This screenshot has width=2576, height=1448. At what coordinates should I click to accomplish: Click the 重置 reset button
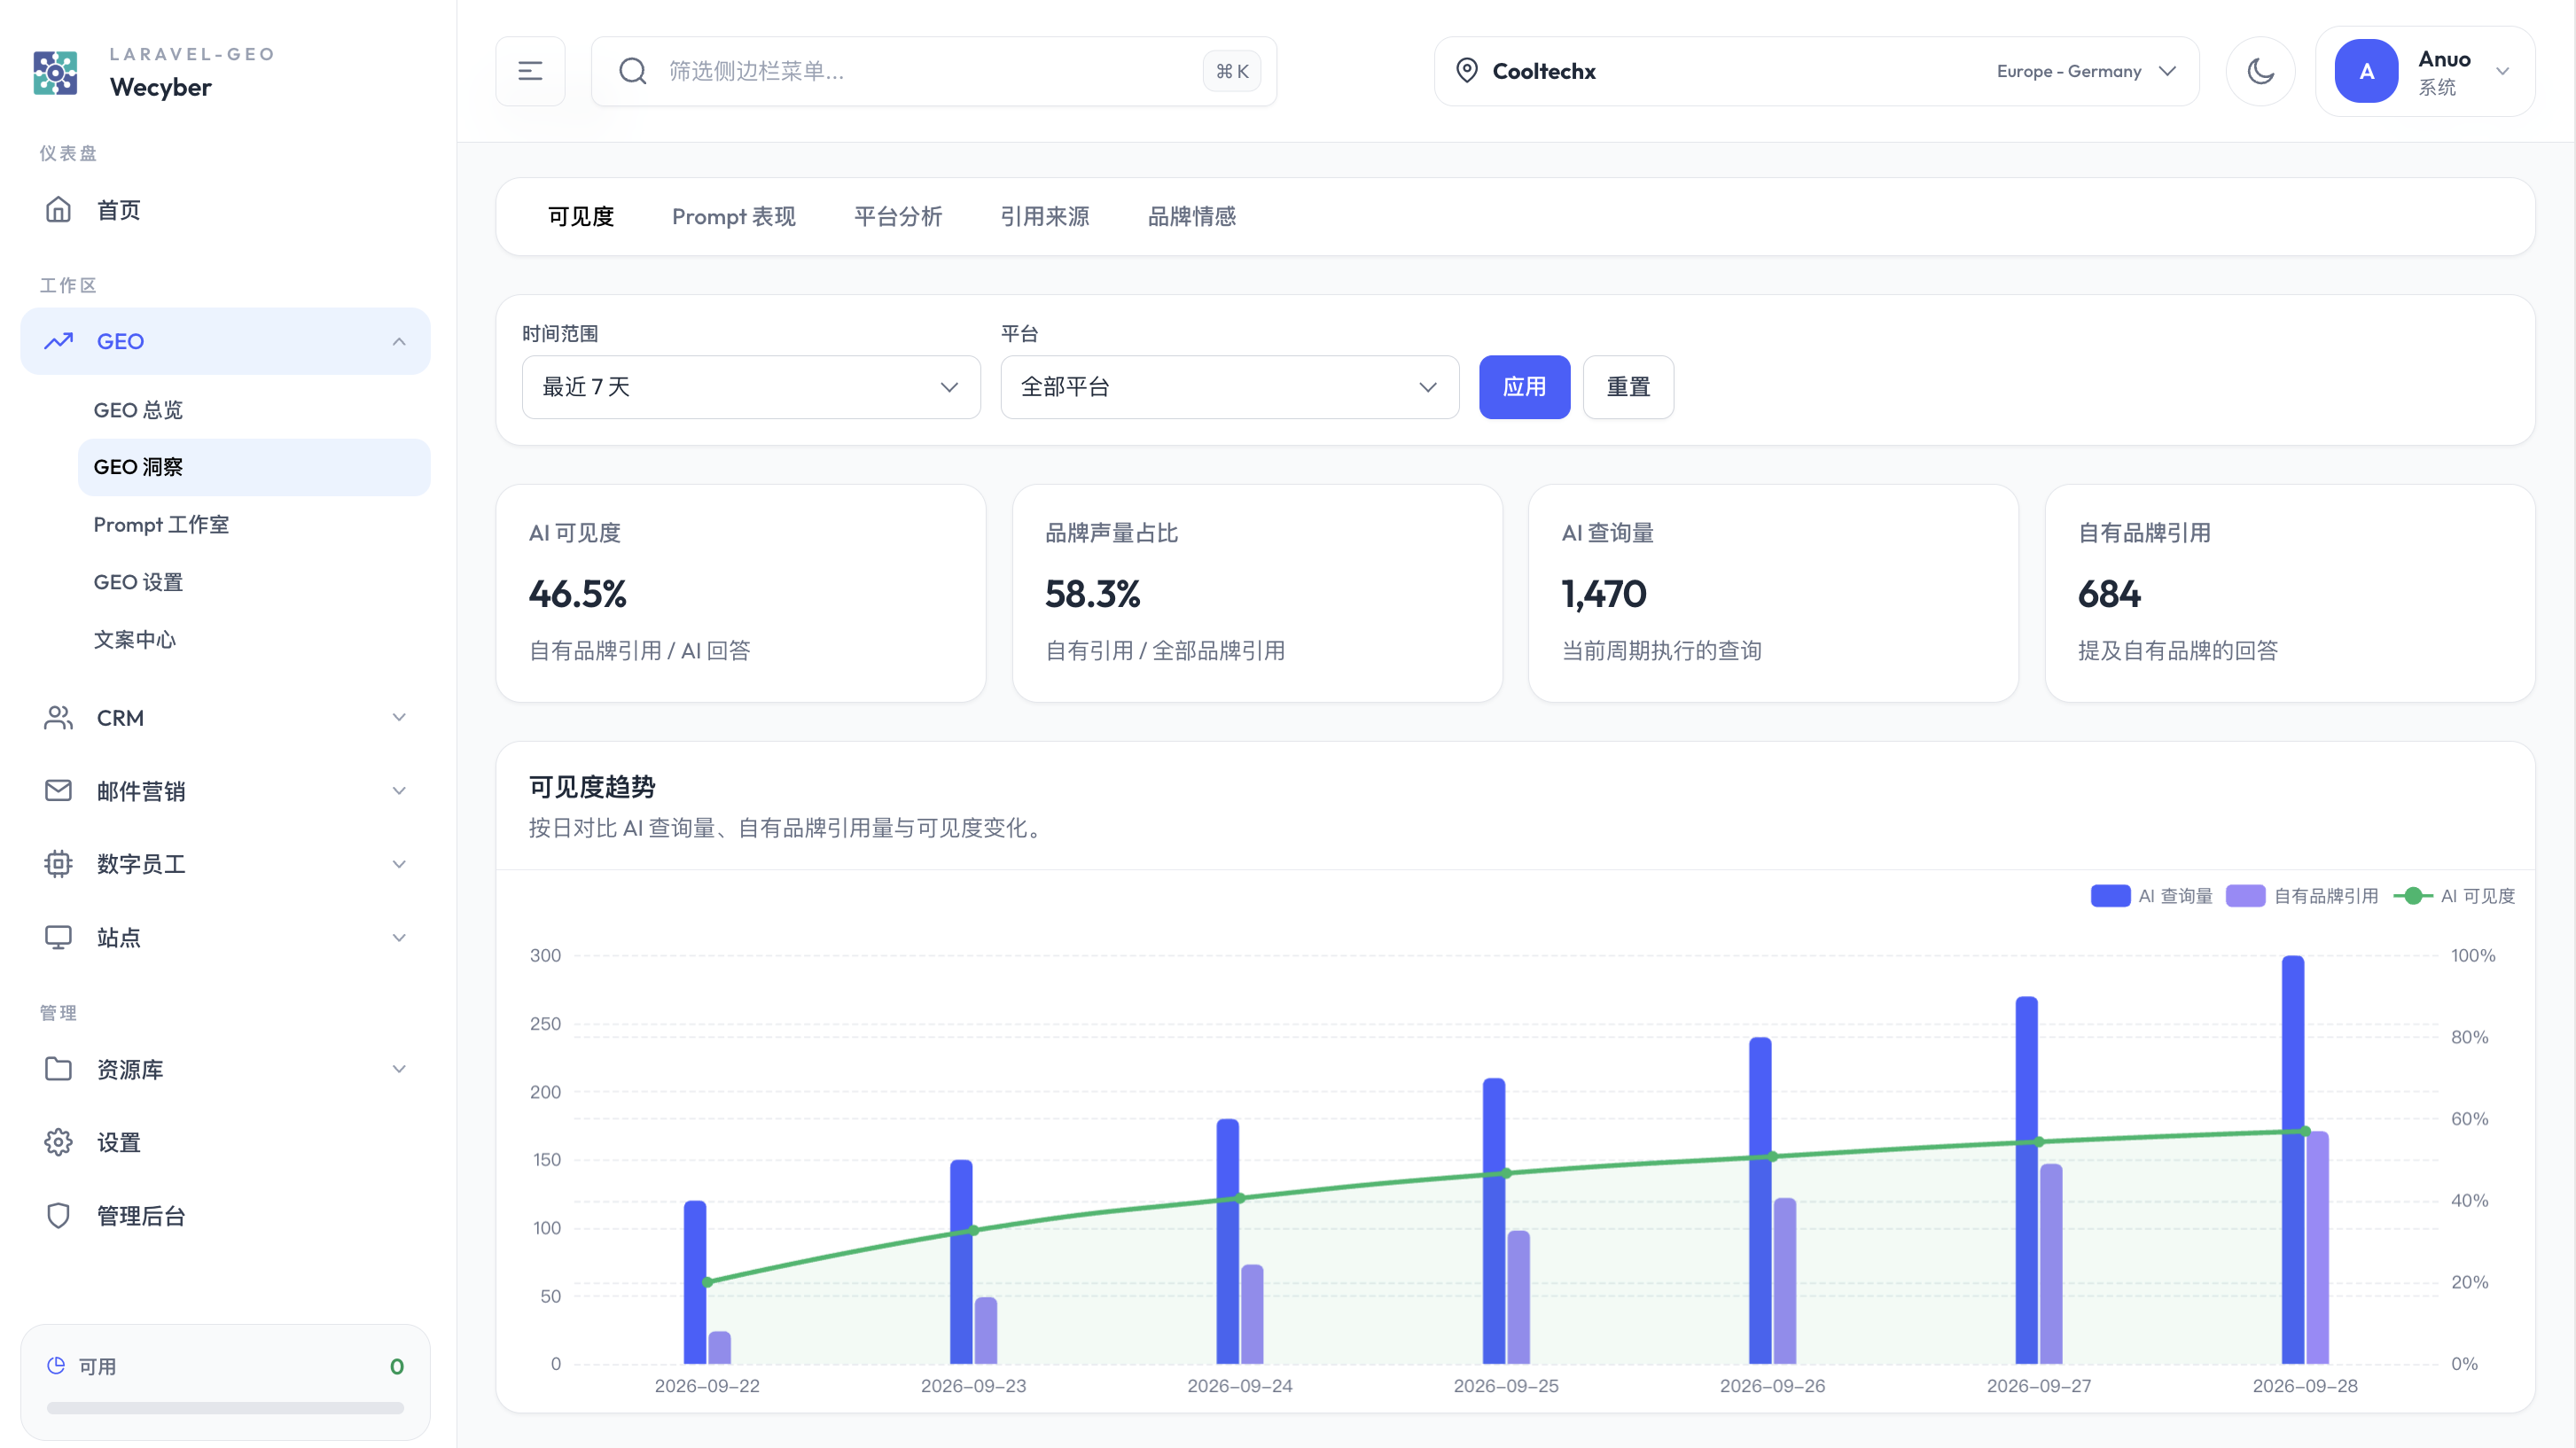1628,387
